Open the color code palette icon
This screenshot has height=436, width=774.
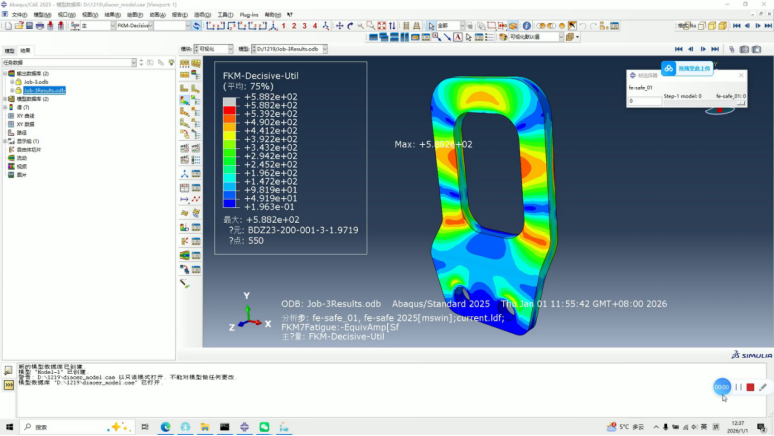point(503,37)
